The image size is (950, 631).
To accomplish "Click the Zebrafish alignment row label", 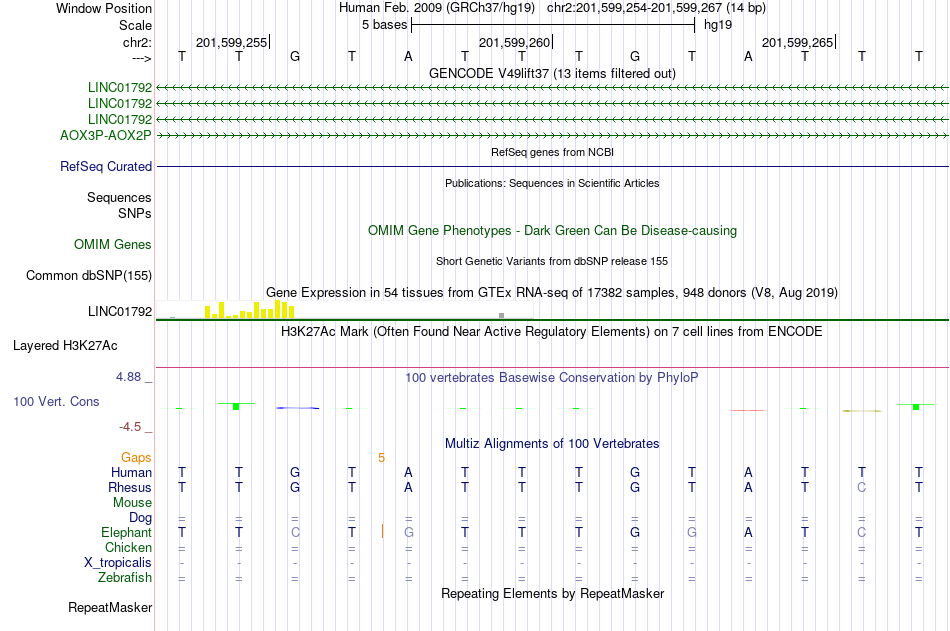I will [x=125, y=578].
